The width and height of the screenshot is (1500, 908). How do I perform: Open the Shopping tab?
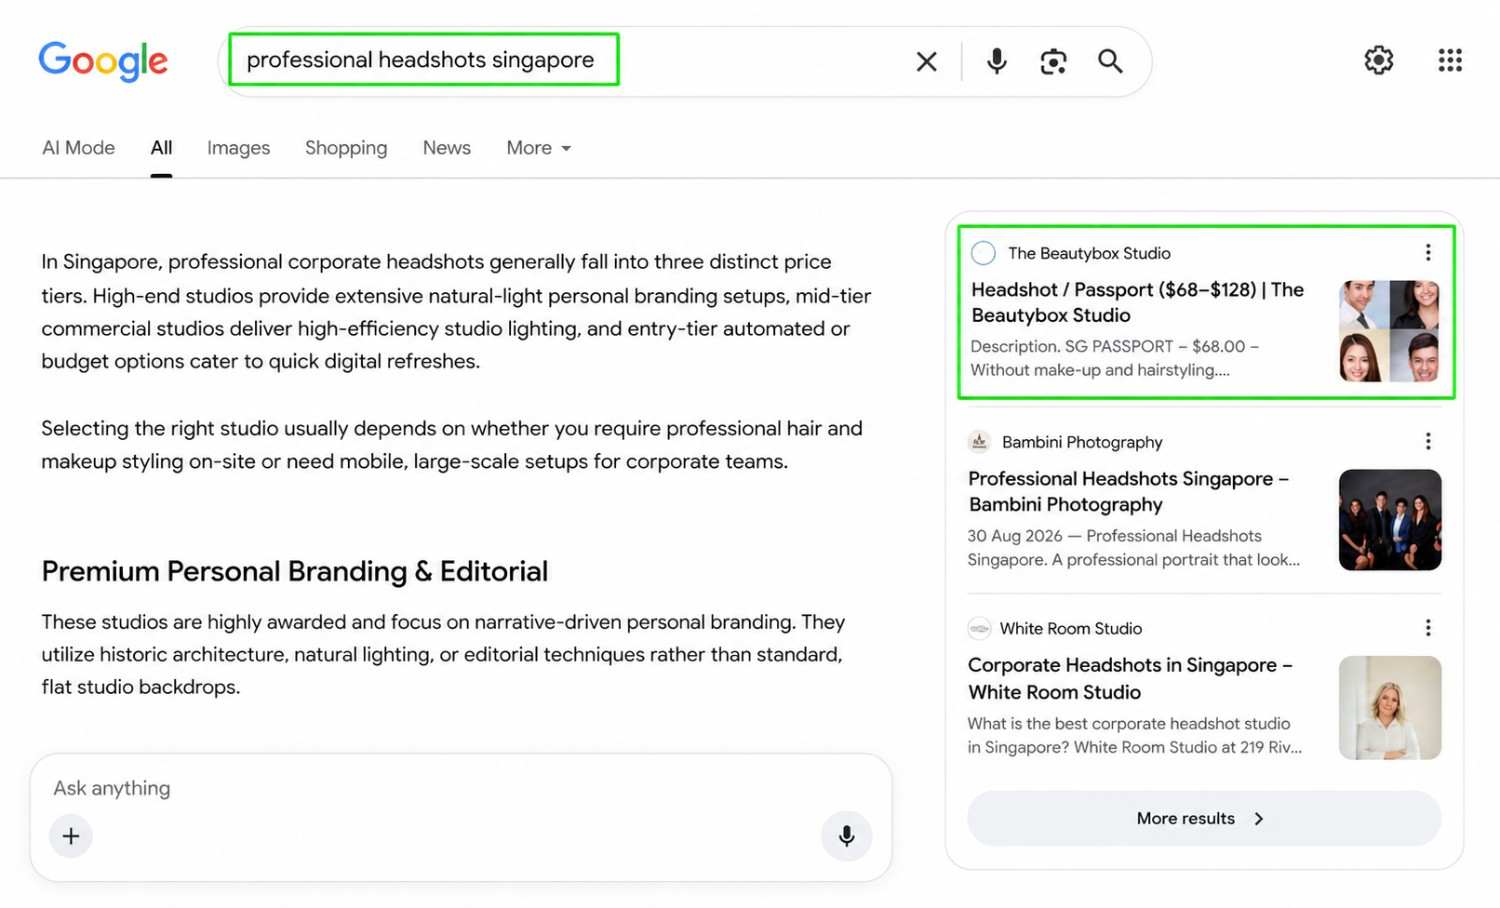[346, 148]
